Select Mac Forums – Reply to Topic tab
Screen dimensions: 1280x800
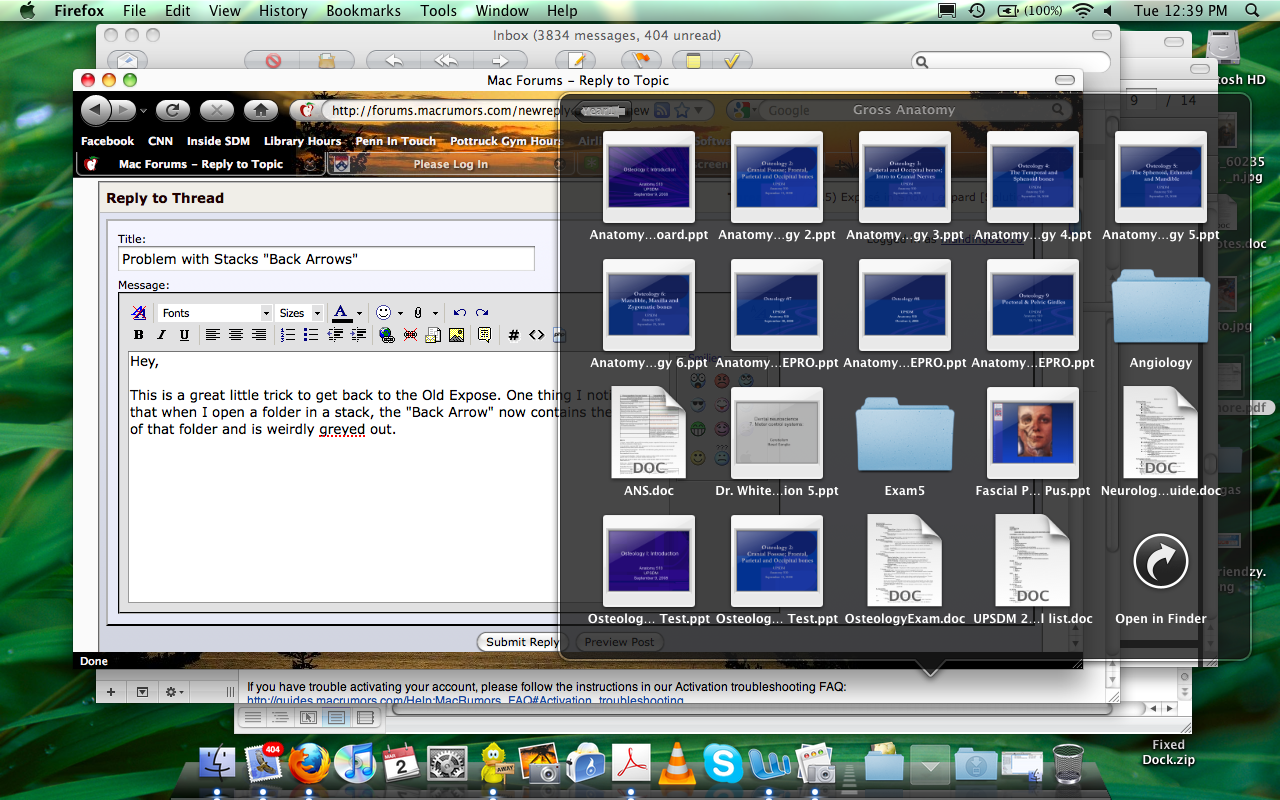(200, 164)
